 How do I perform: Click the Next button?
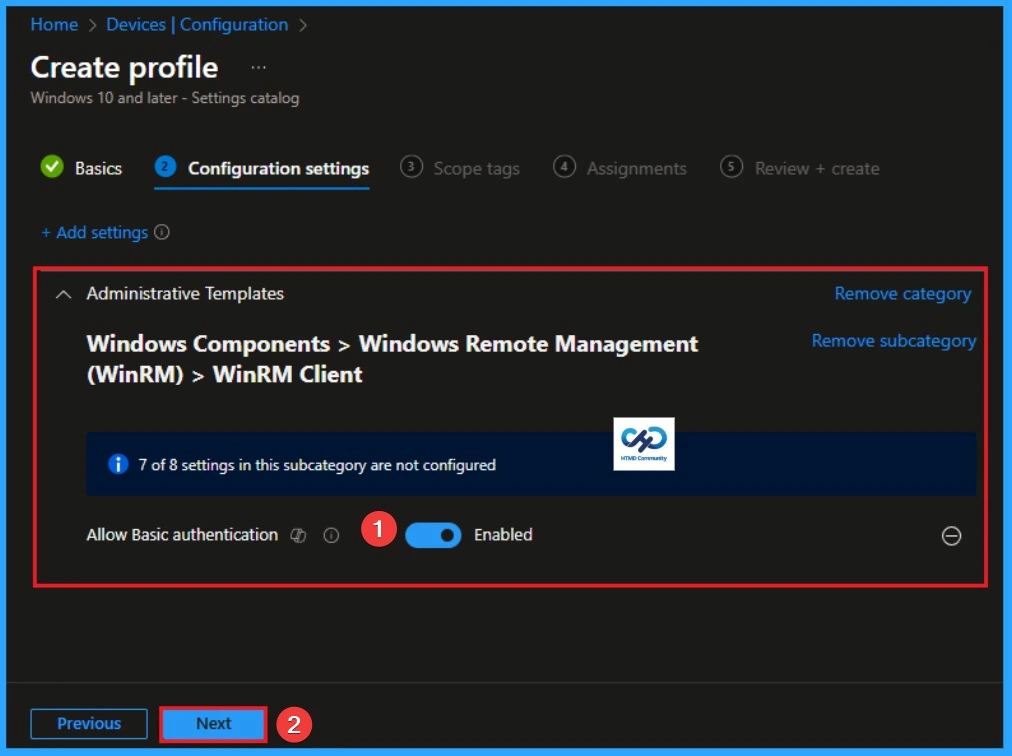[212, 723]
